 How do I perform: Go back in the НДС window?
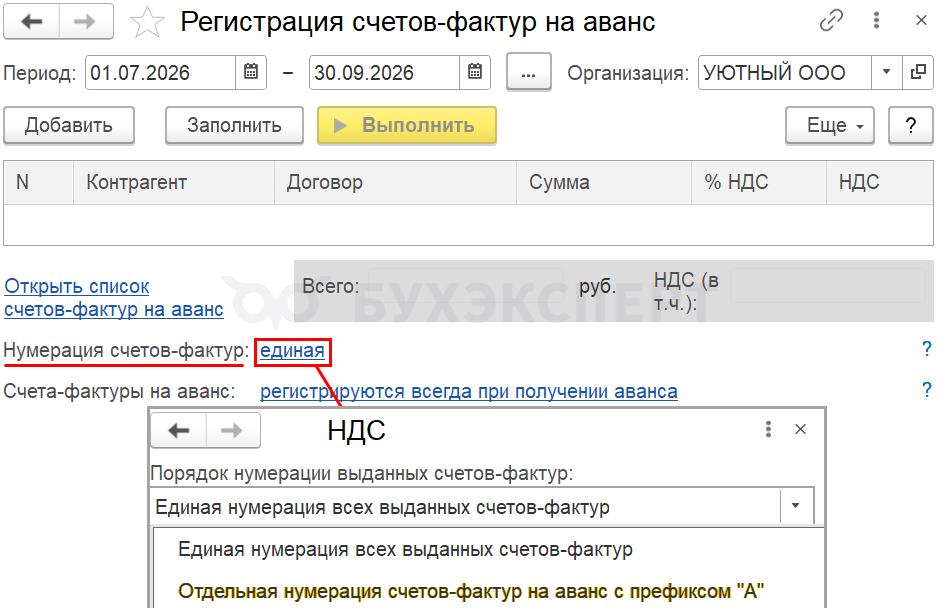coord(178,430)
